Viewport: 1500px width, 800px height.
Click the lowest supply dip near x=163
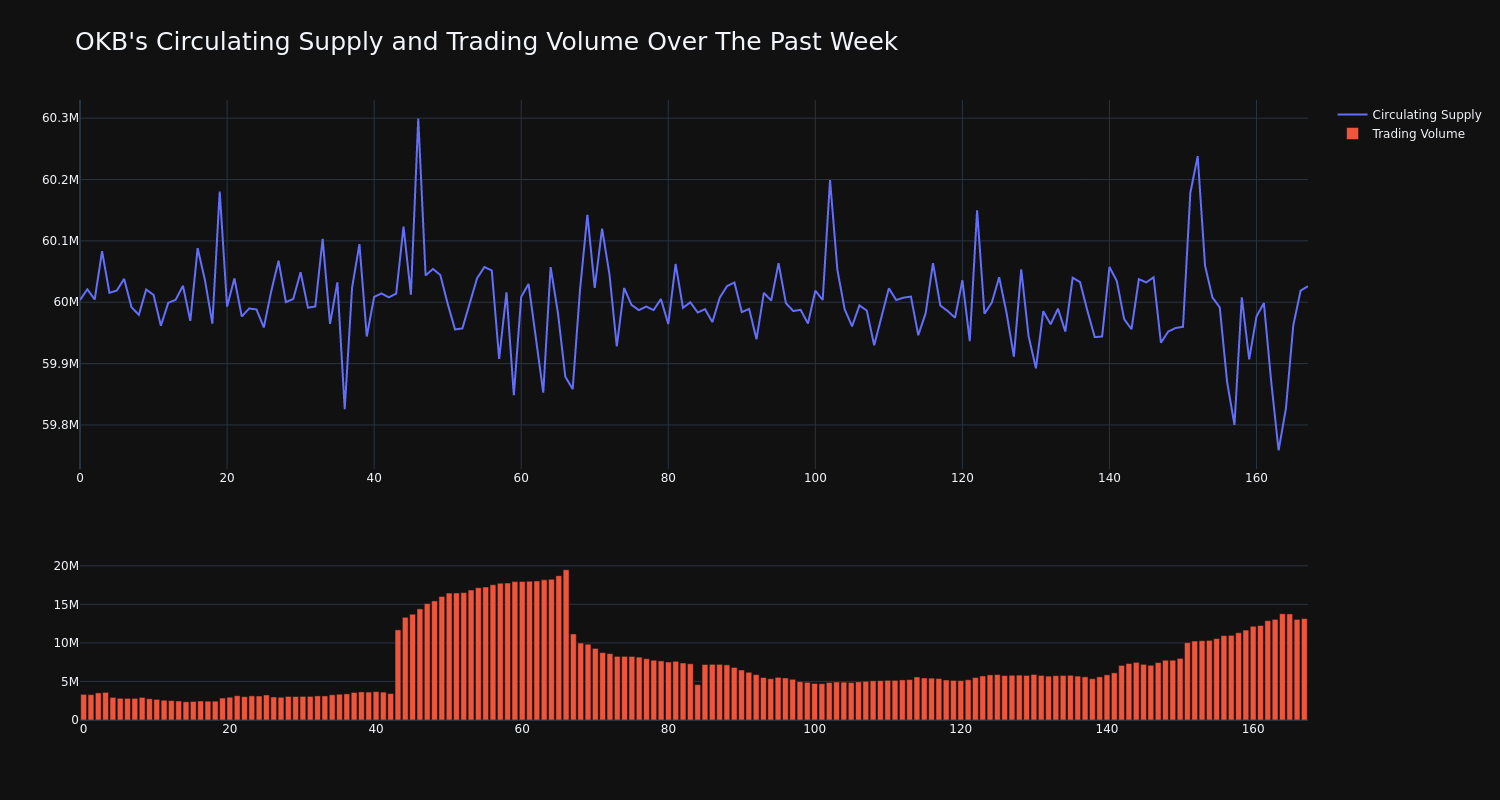click(1278, 449)
